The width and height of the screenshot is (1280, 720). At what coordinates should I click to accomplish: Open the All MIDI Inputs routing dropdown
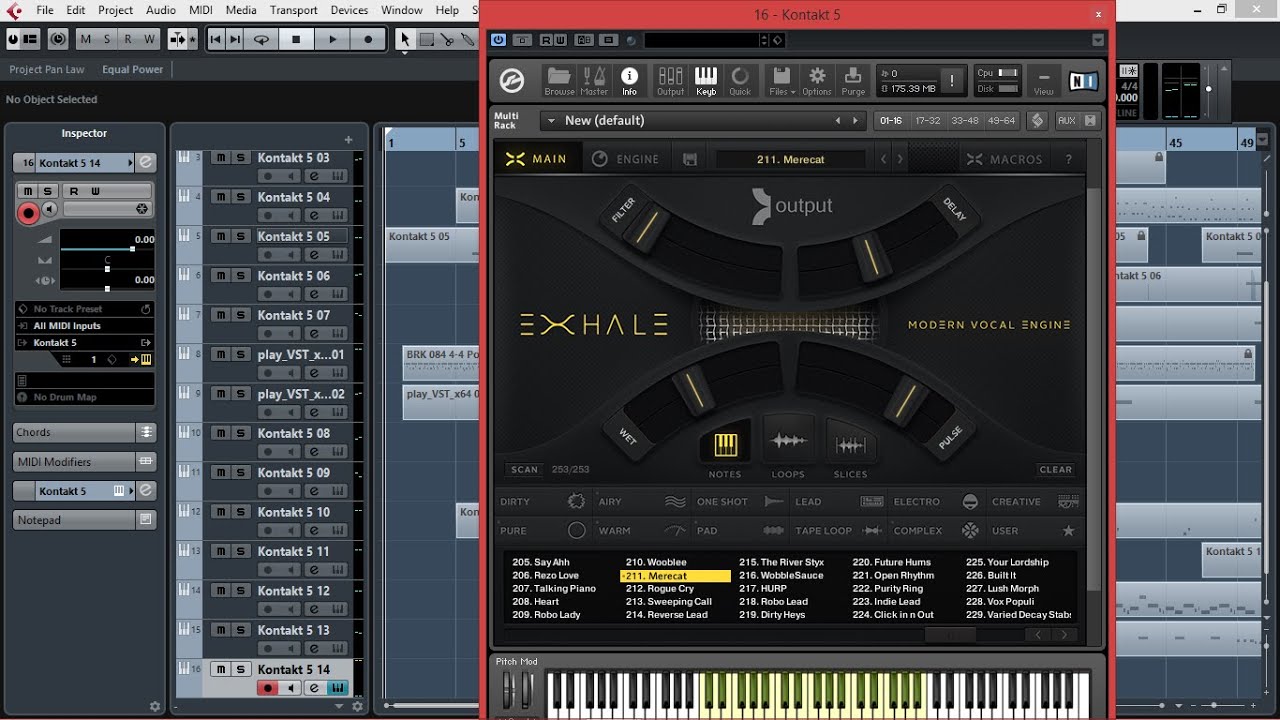(x=85, y=326)
